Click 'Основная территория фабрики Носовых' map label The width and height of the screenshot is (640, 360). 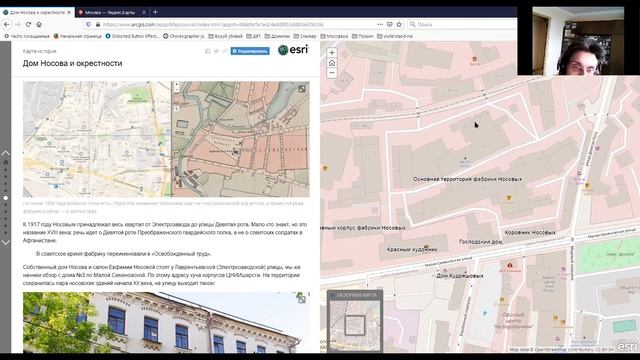pos(467,179)
